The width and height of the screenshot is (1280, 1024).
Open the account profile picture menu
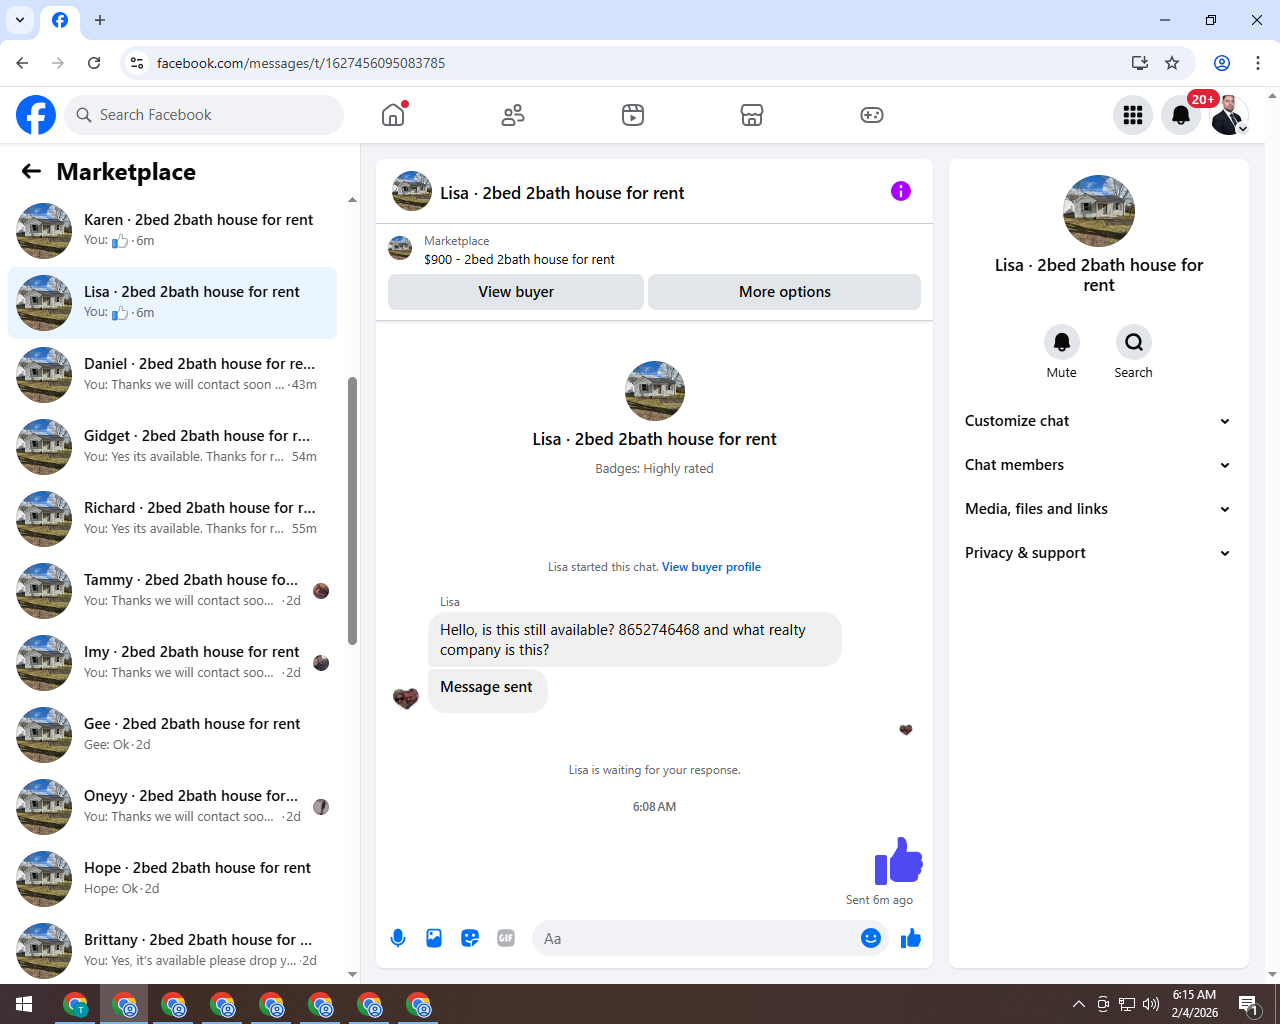click(x=1229, y=115)
